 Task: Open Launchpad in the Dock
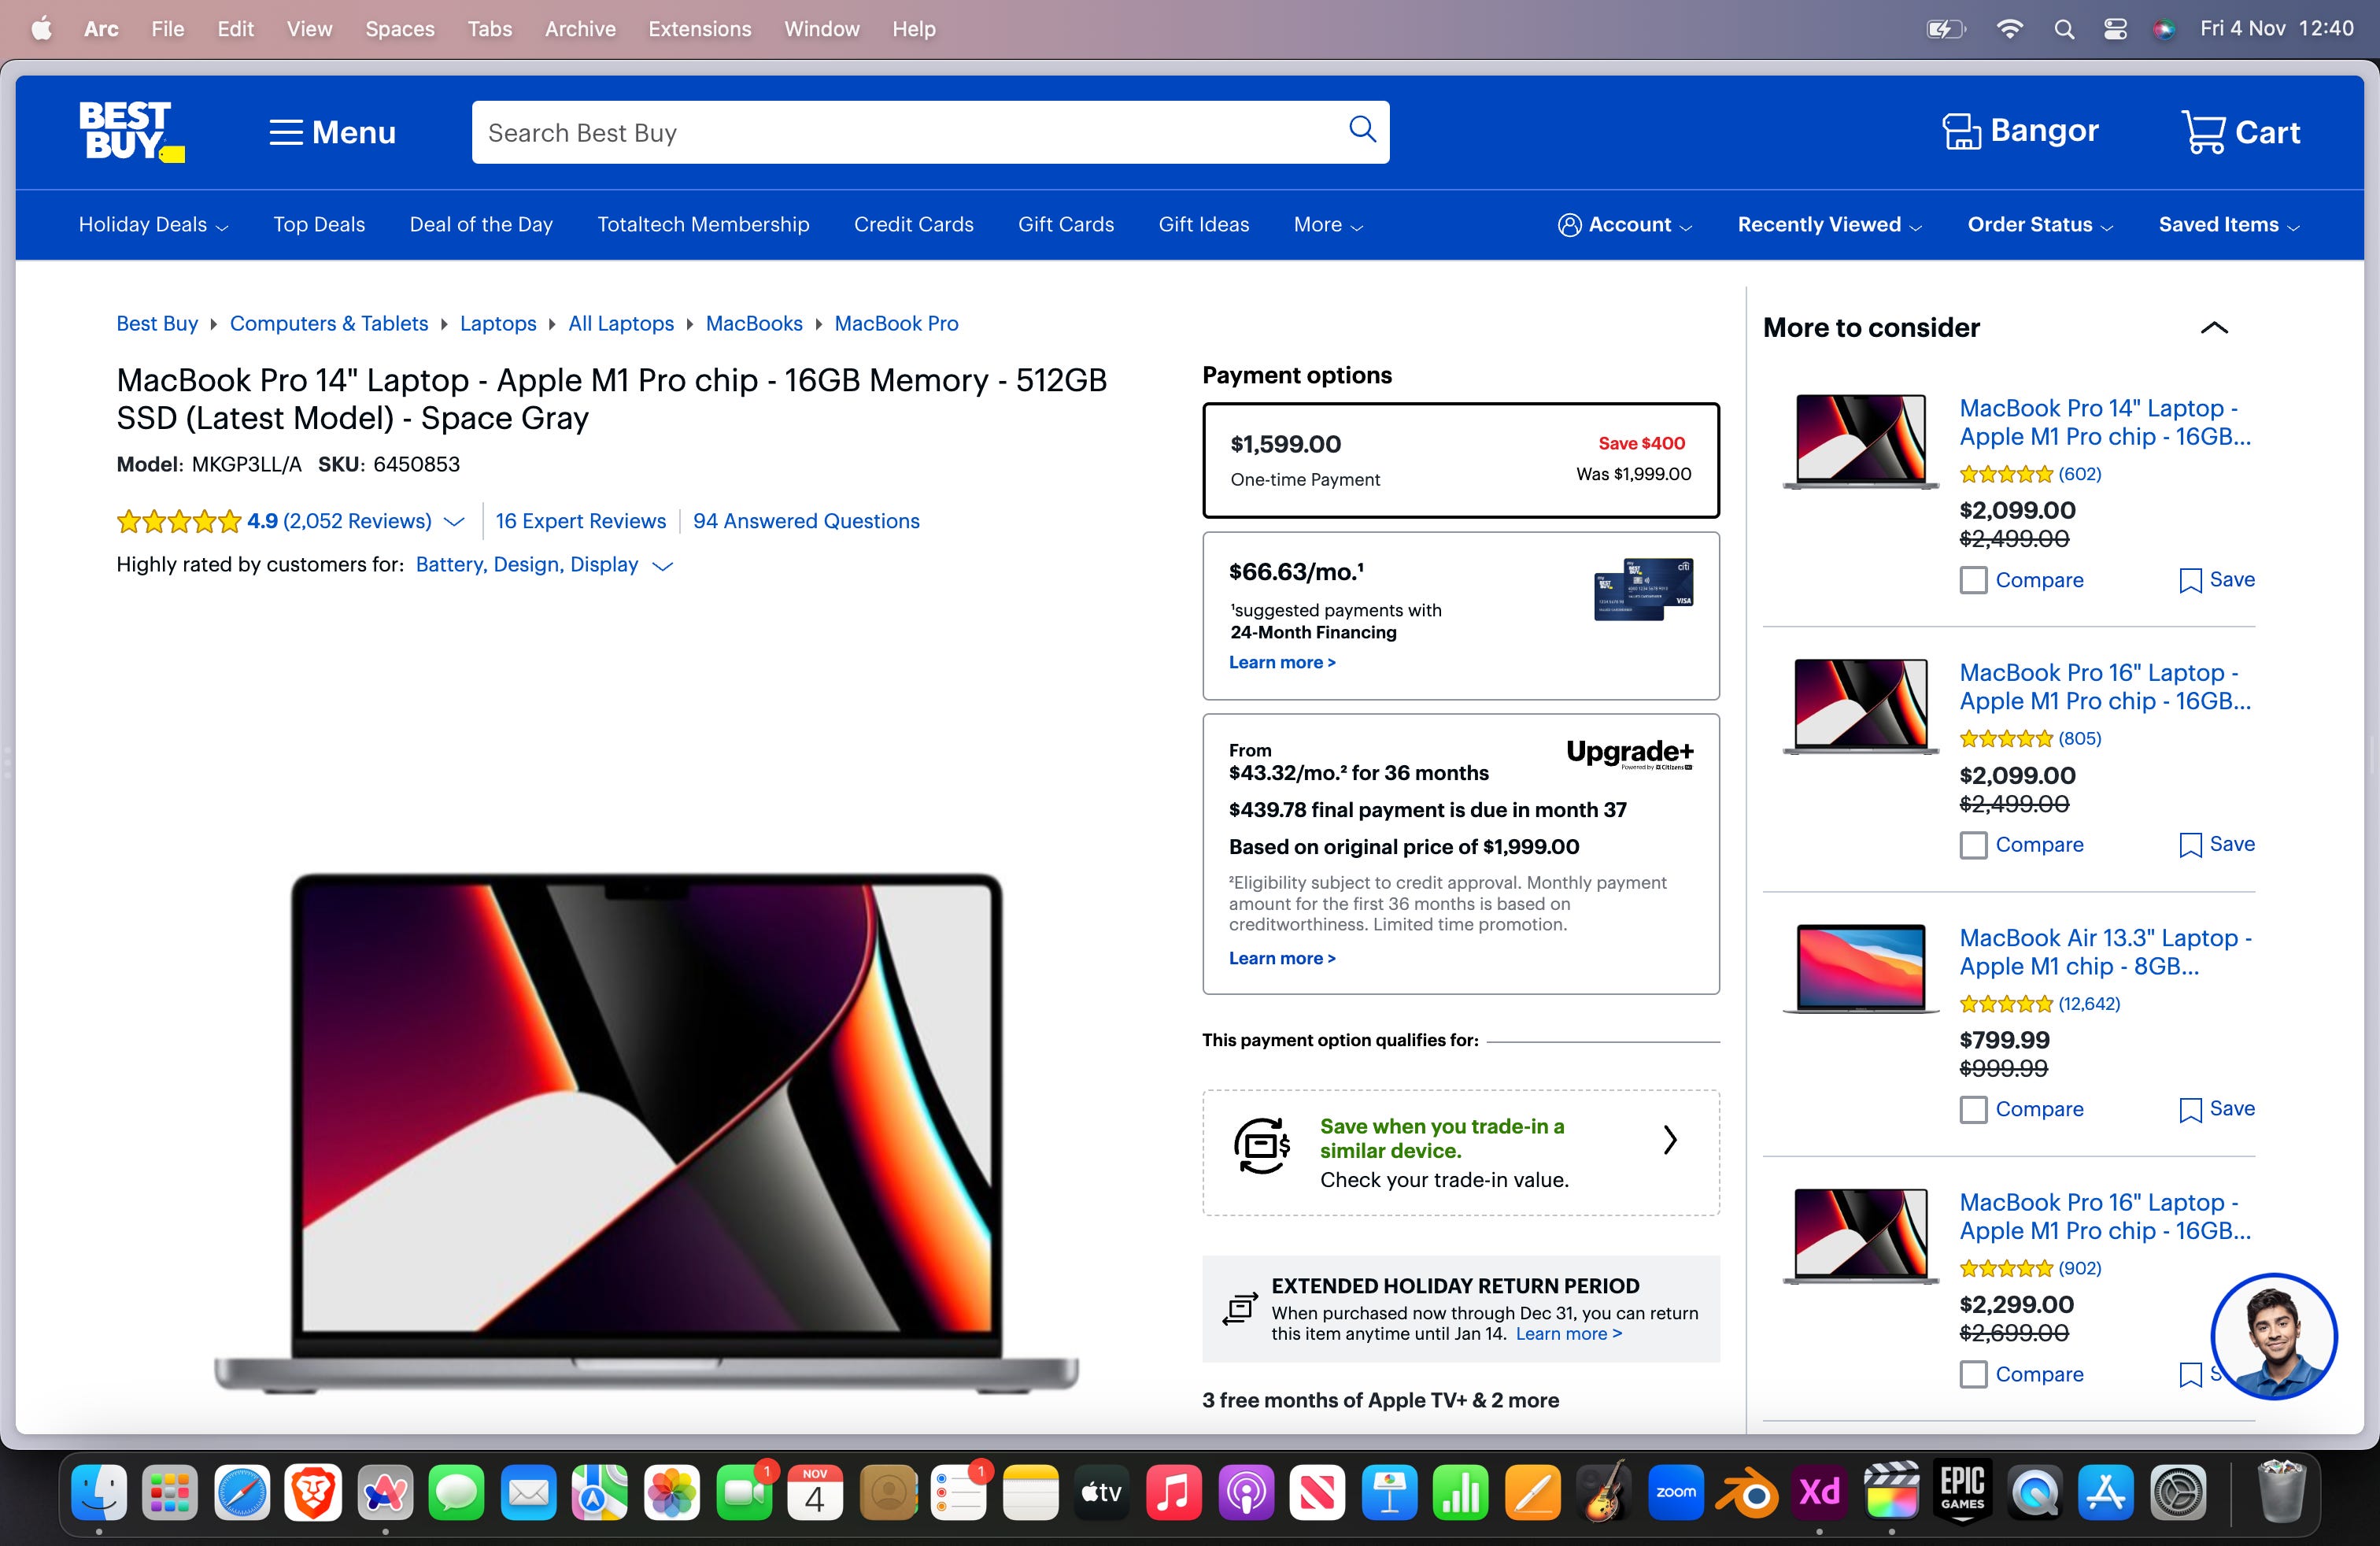point(170,1493)
